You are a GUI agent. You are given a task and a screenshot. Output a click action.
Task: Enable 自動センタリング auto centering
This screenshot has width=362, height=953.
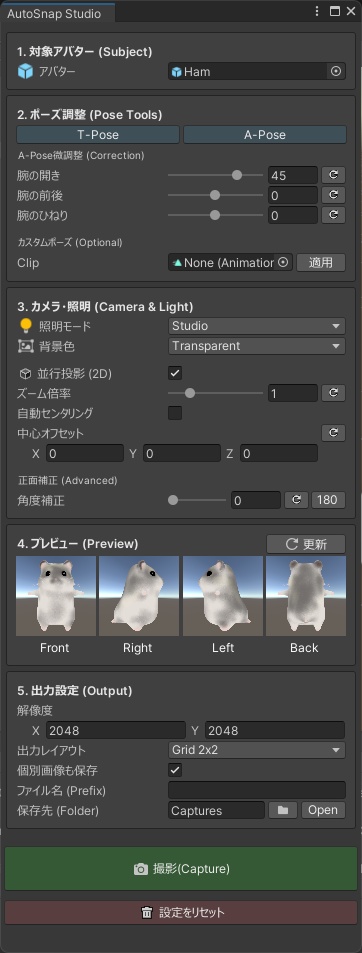pos(175,413)
